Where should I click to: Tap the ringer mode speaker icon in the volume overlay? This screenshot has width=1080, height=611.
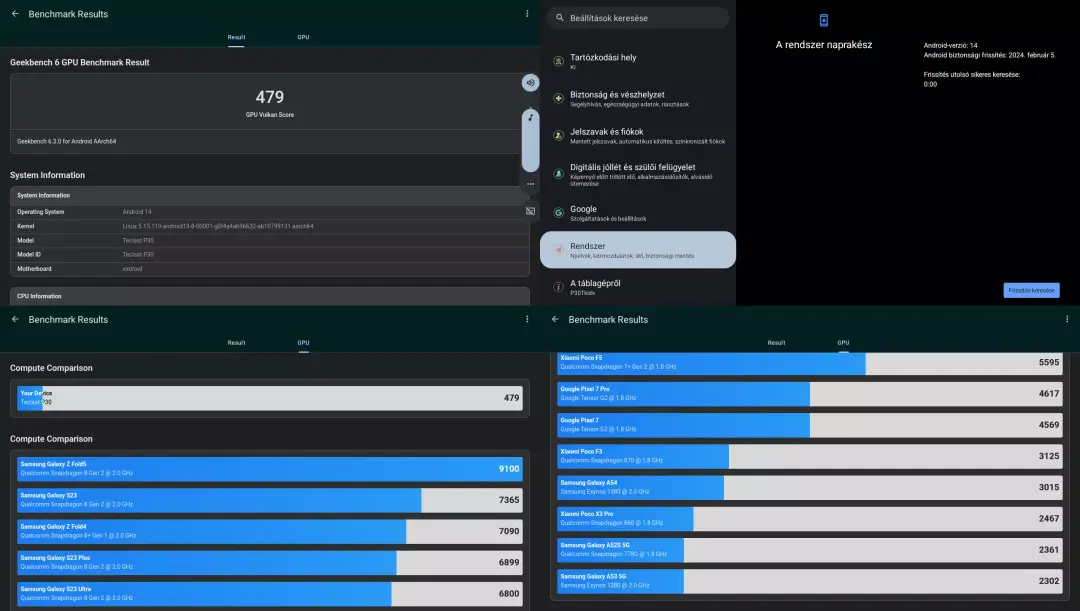click(x=530, y=83)
